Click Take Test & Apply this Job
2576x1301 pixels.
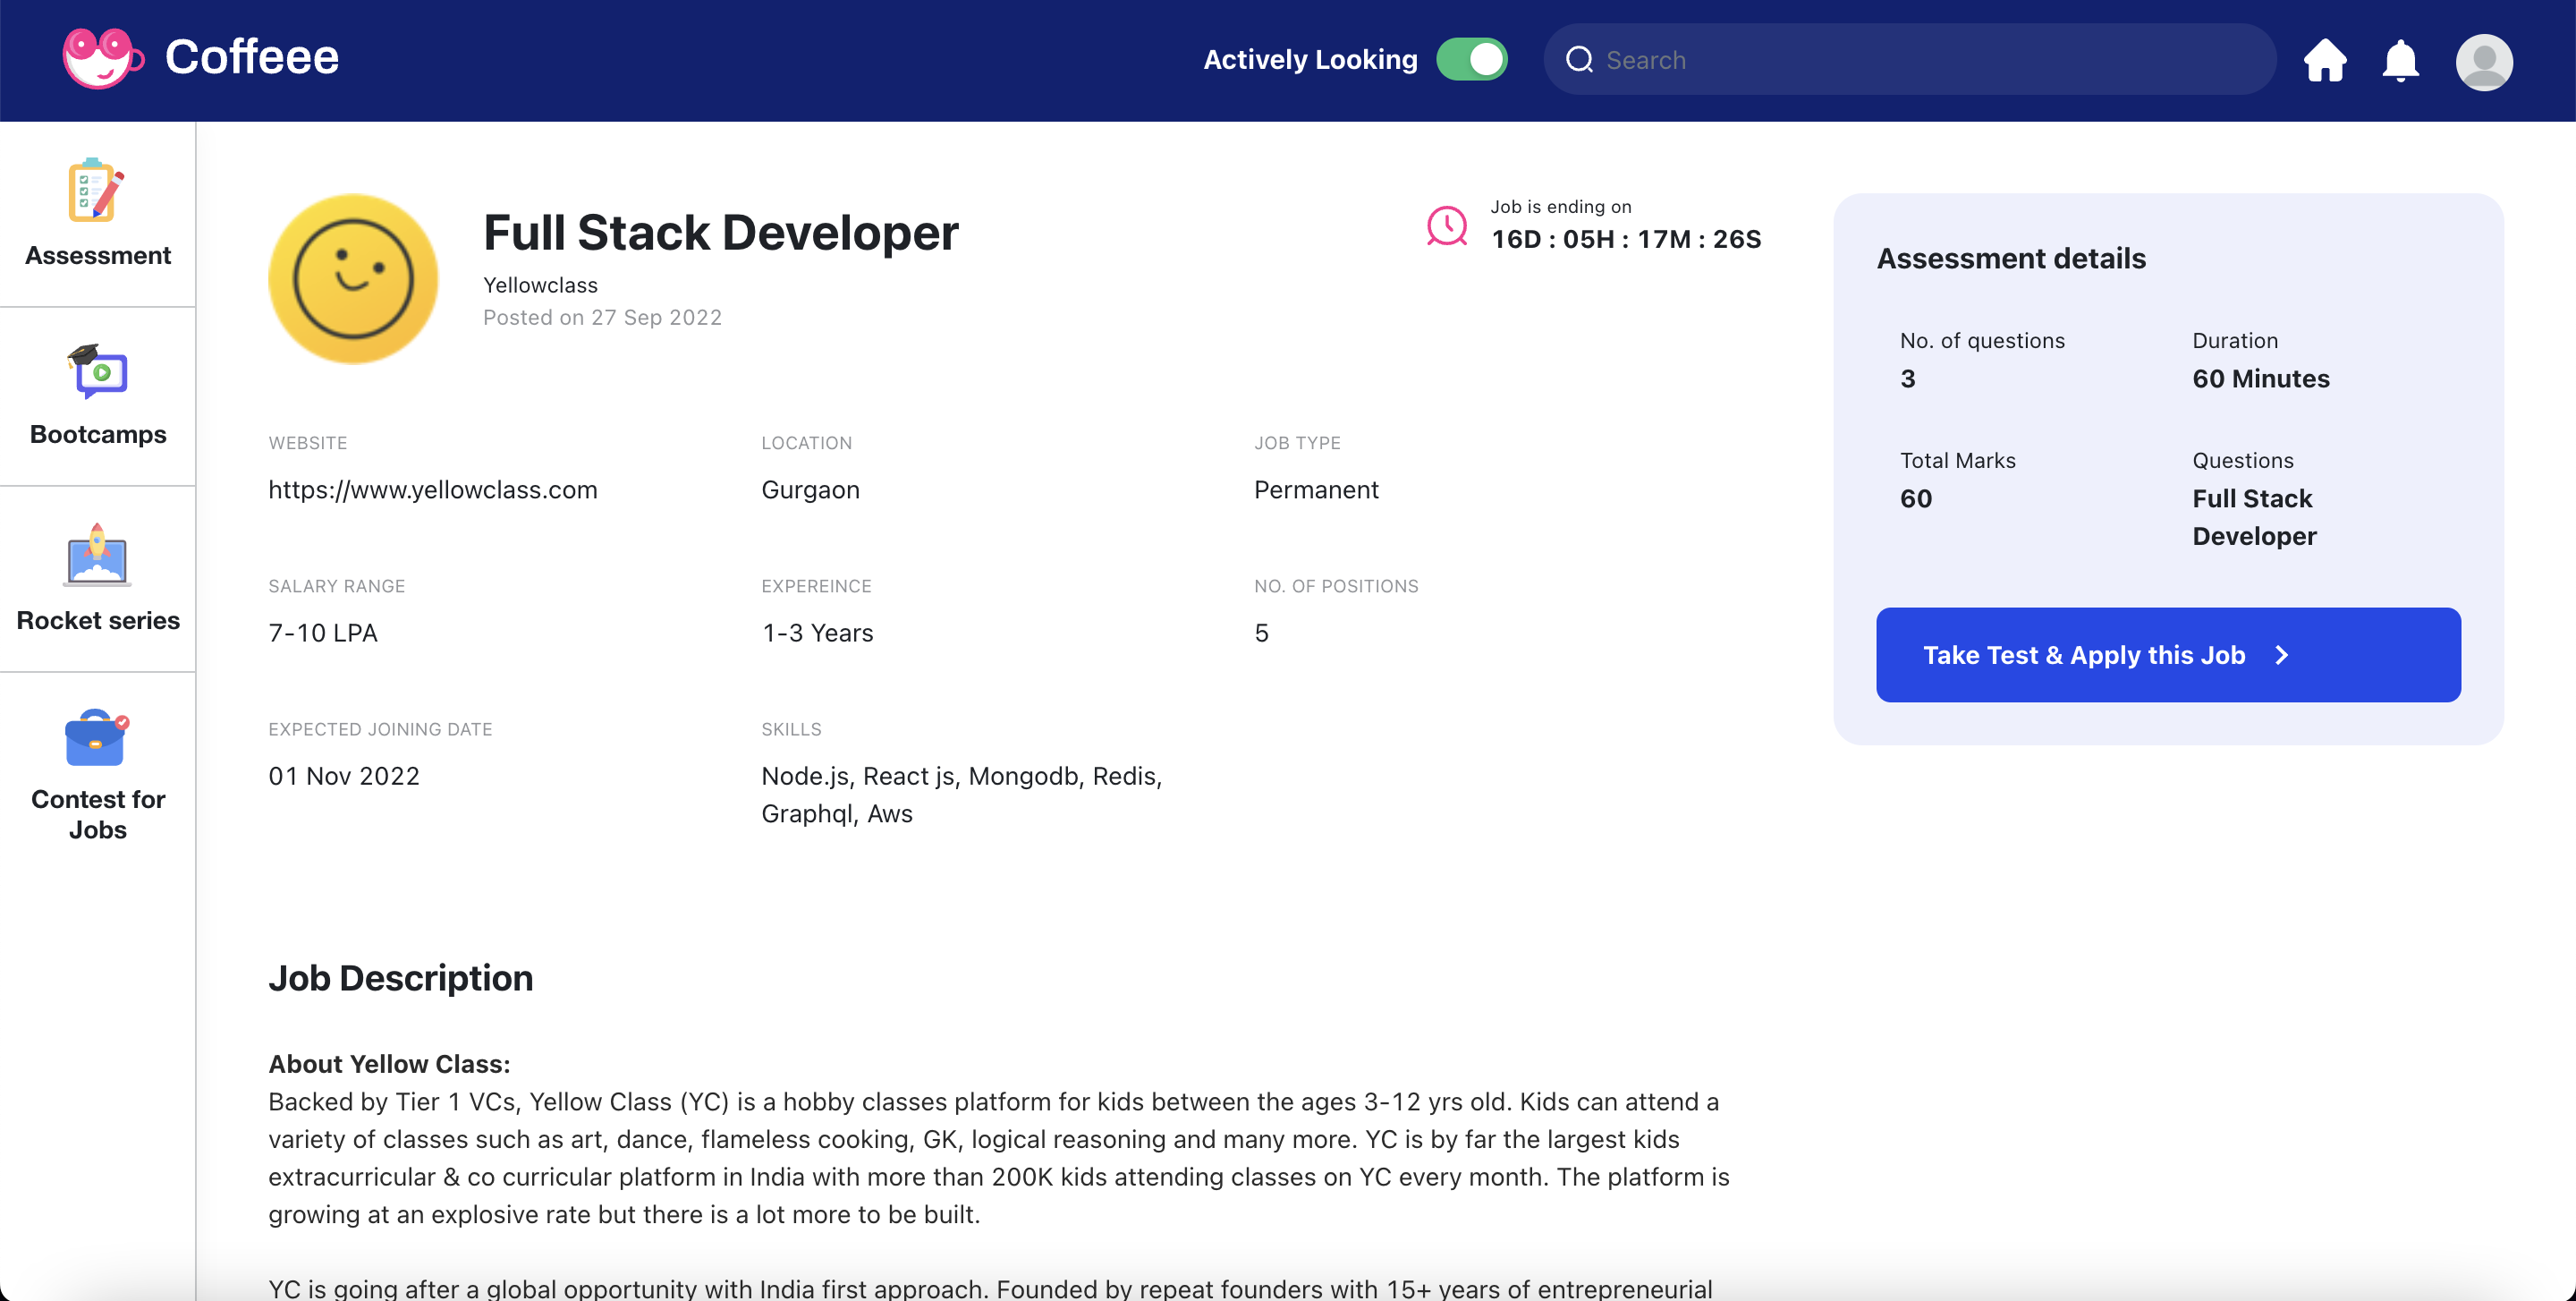click(x=2168, y=655)
